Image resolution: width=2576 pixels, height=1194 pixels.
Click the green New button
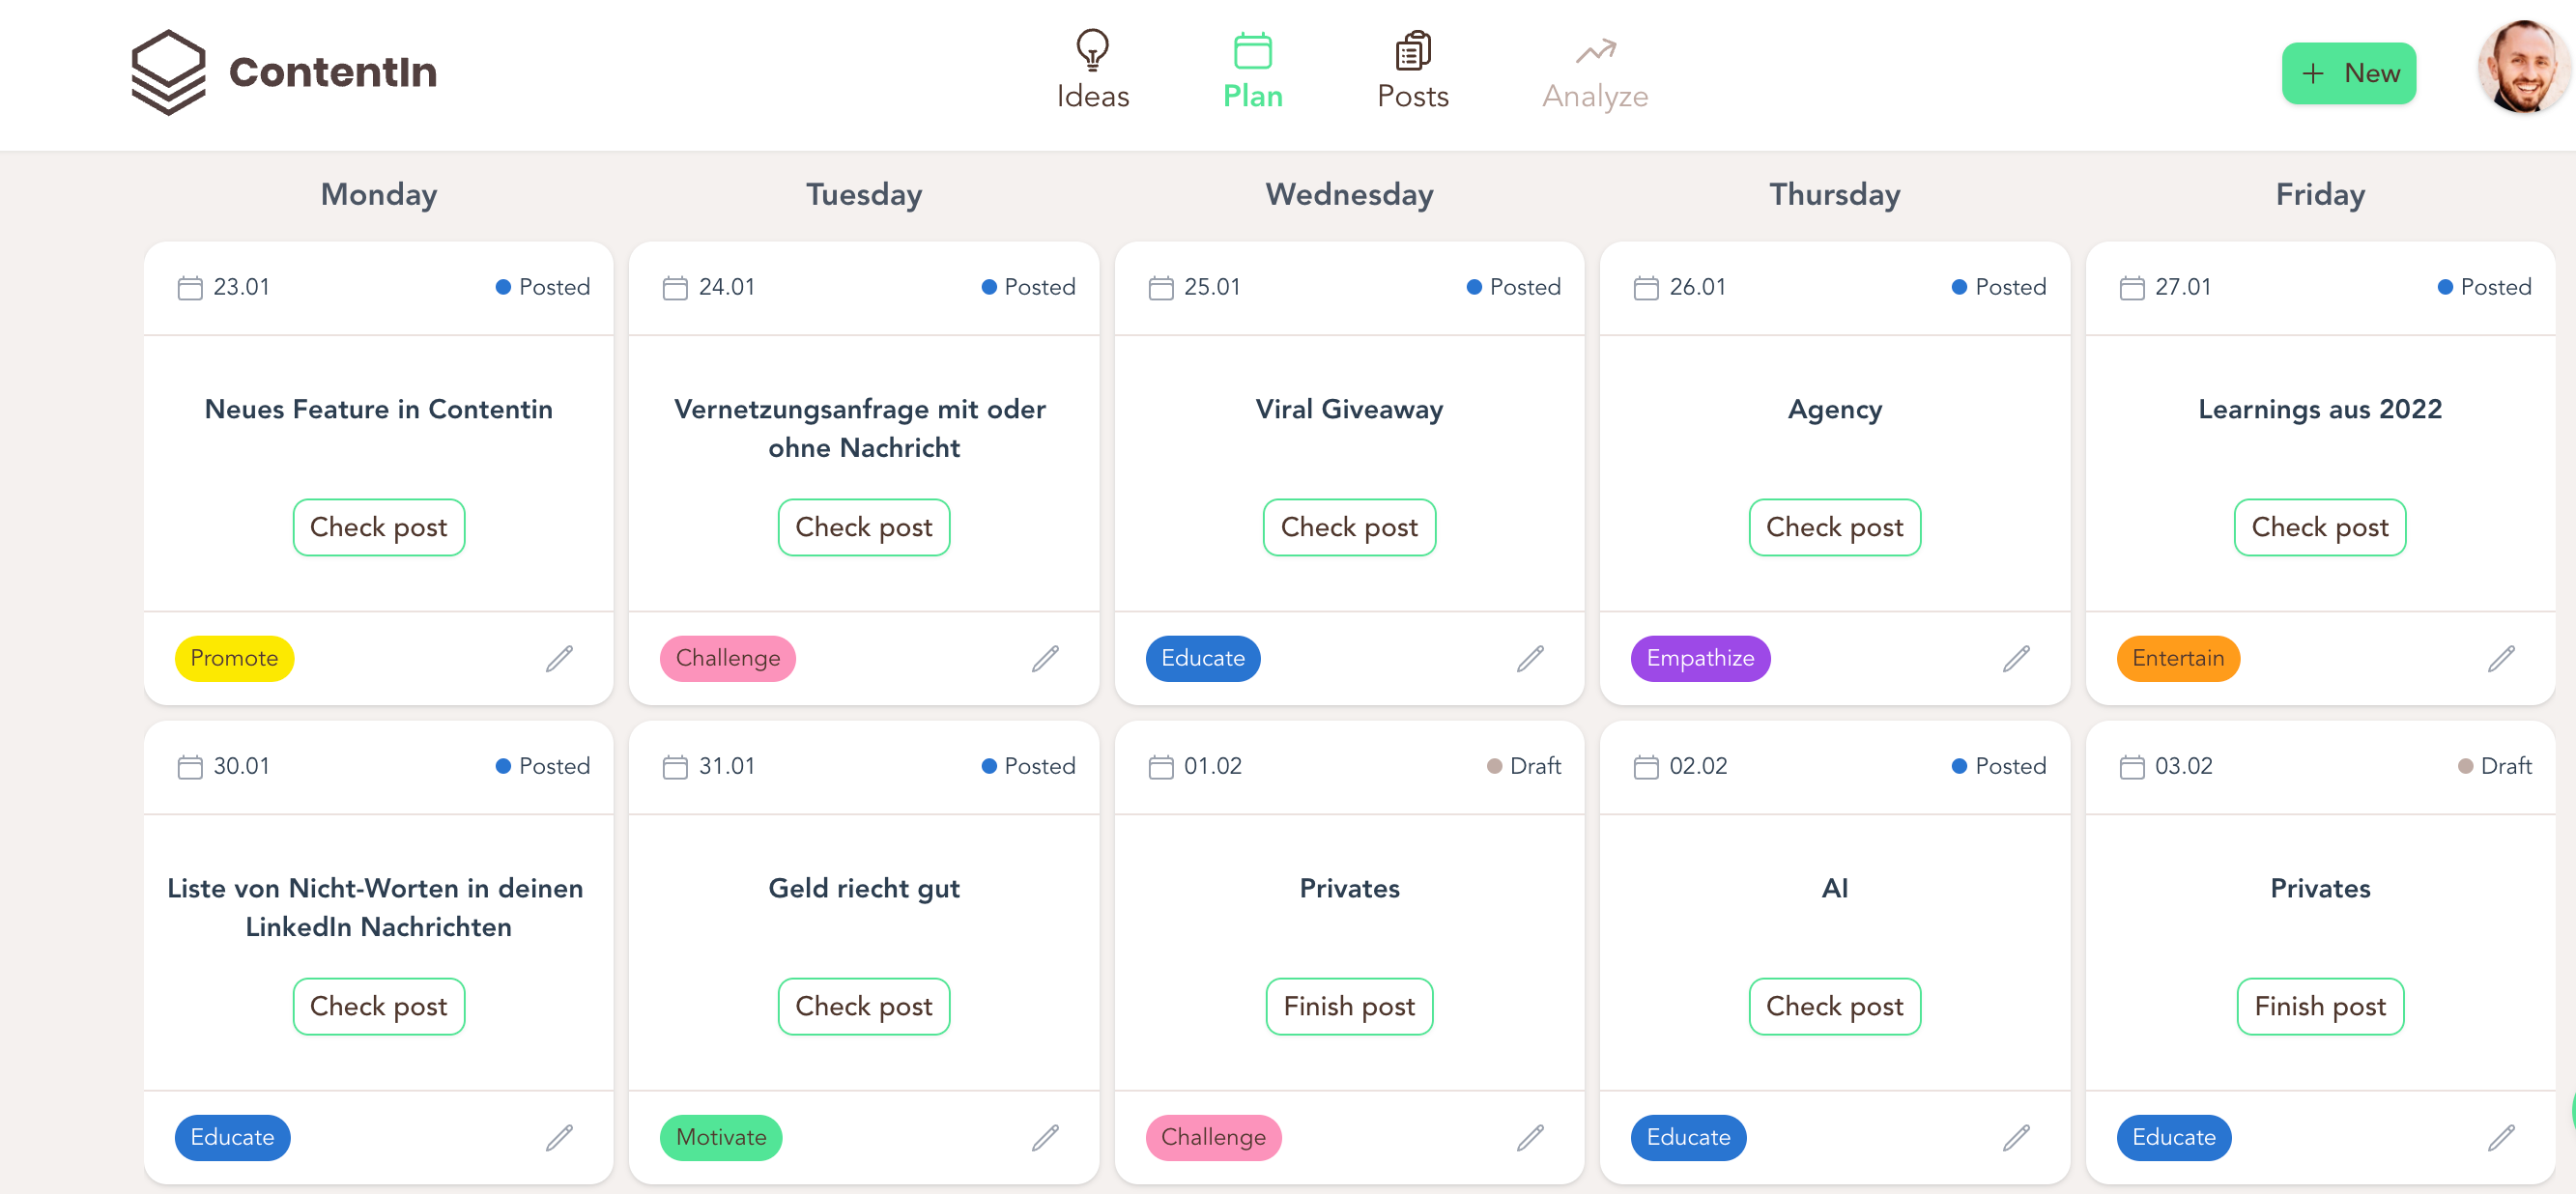pyautogui.click(x=2348, y=73)
